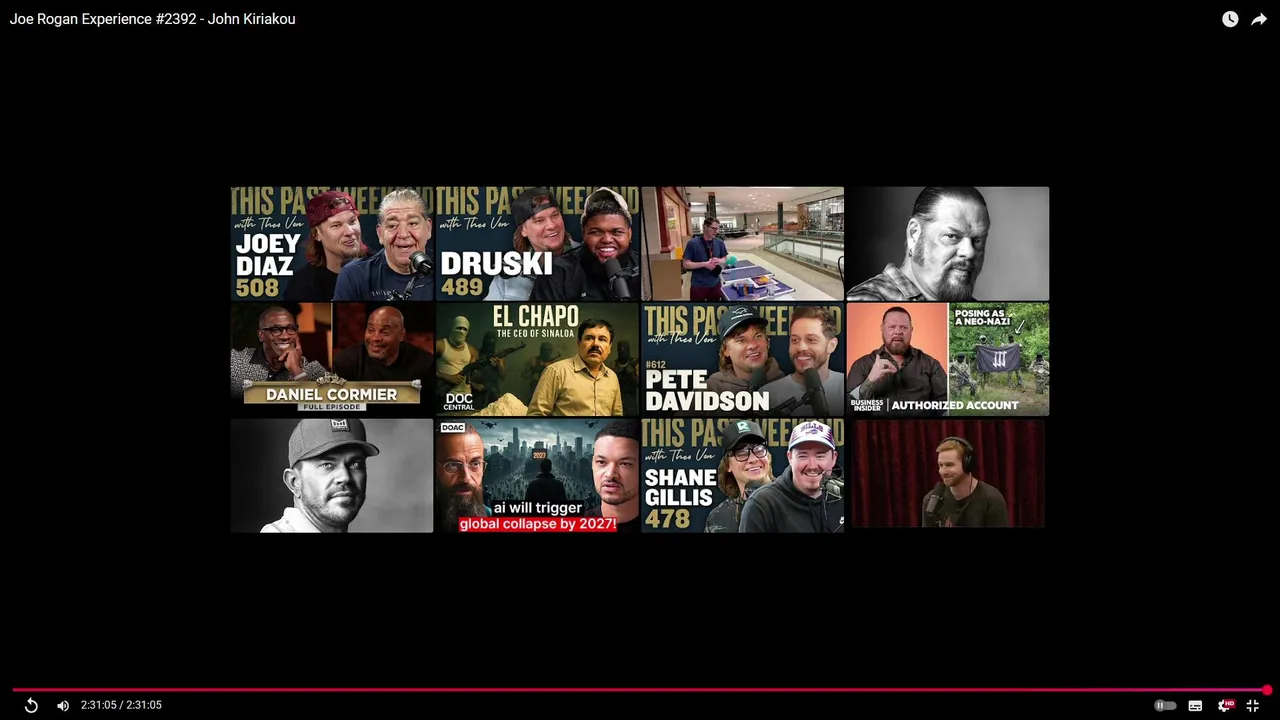Open the black-and-white man in cap thumbnail

pos(332,475)
